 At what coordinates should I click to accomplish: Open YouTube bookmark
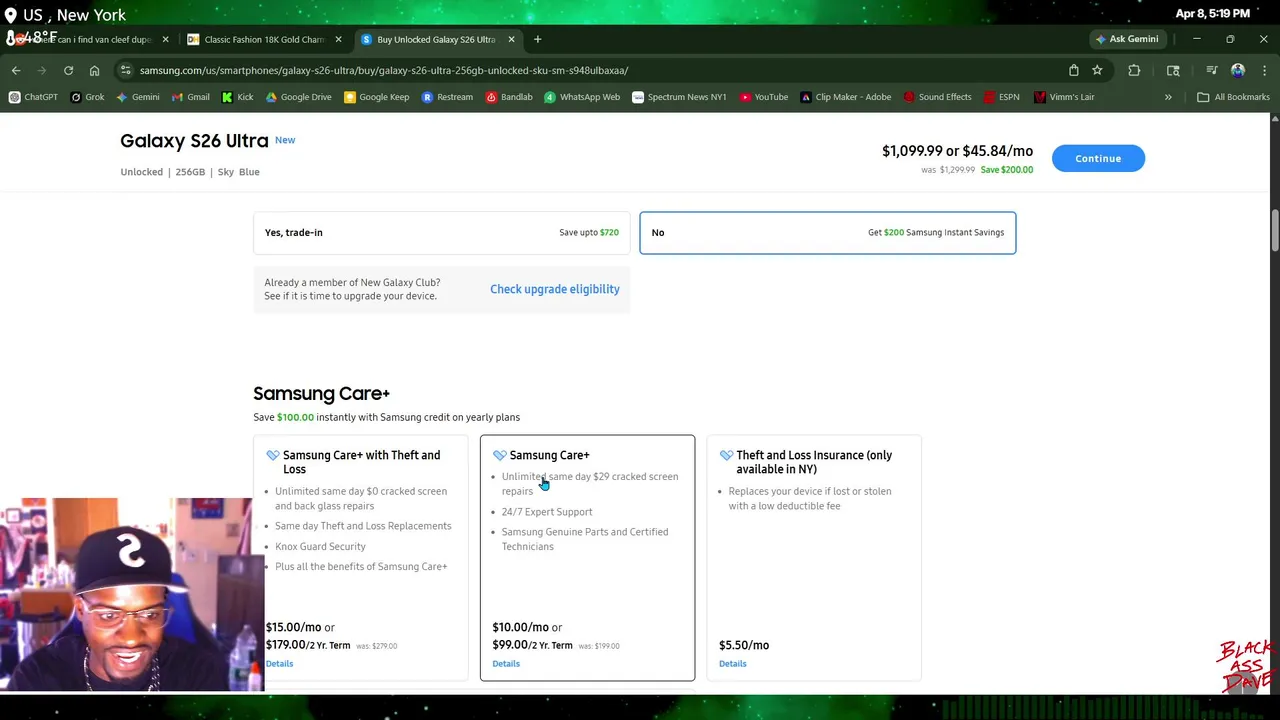coord(764,97)
